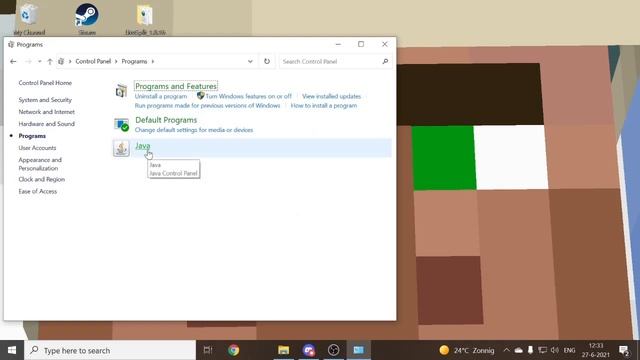Open the weather widget showing 24°C Zonnig

[x=467, y=350]
